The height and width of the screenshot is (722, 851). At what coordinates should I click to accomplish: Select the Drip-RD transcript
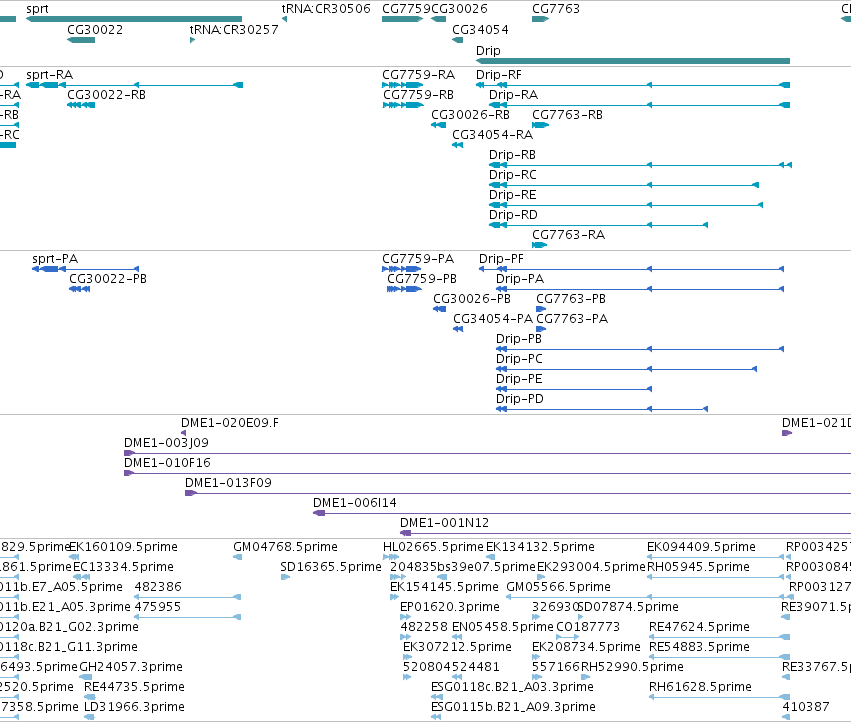coord(513,214)
